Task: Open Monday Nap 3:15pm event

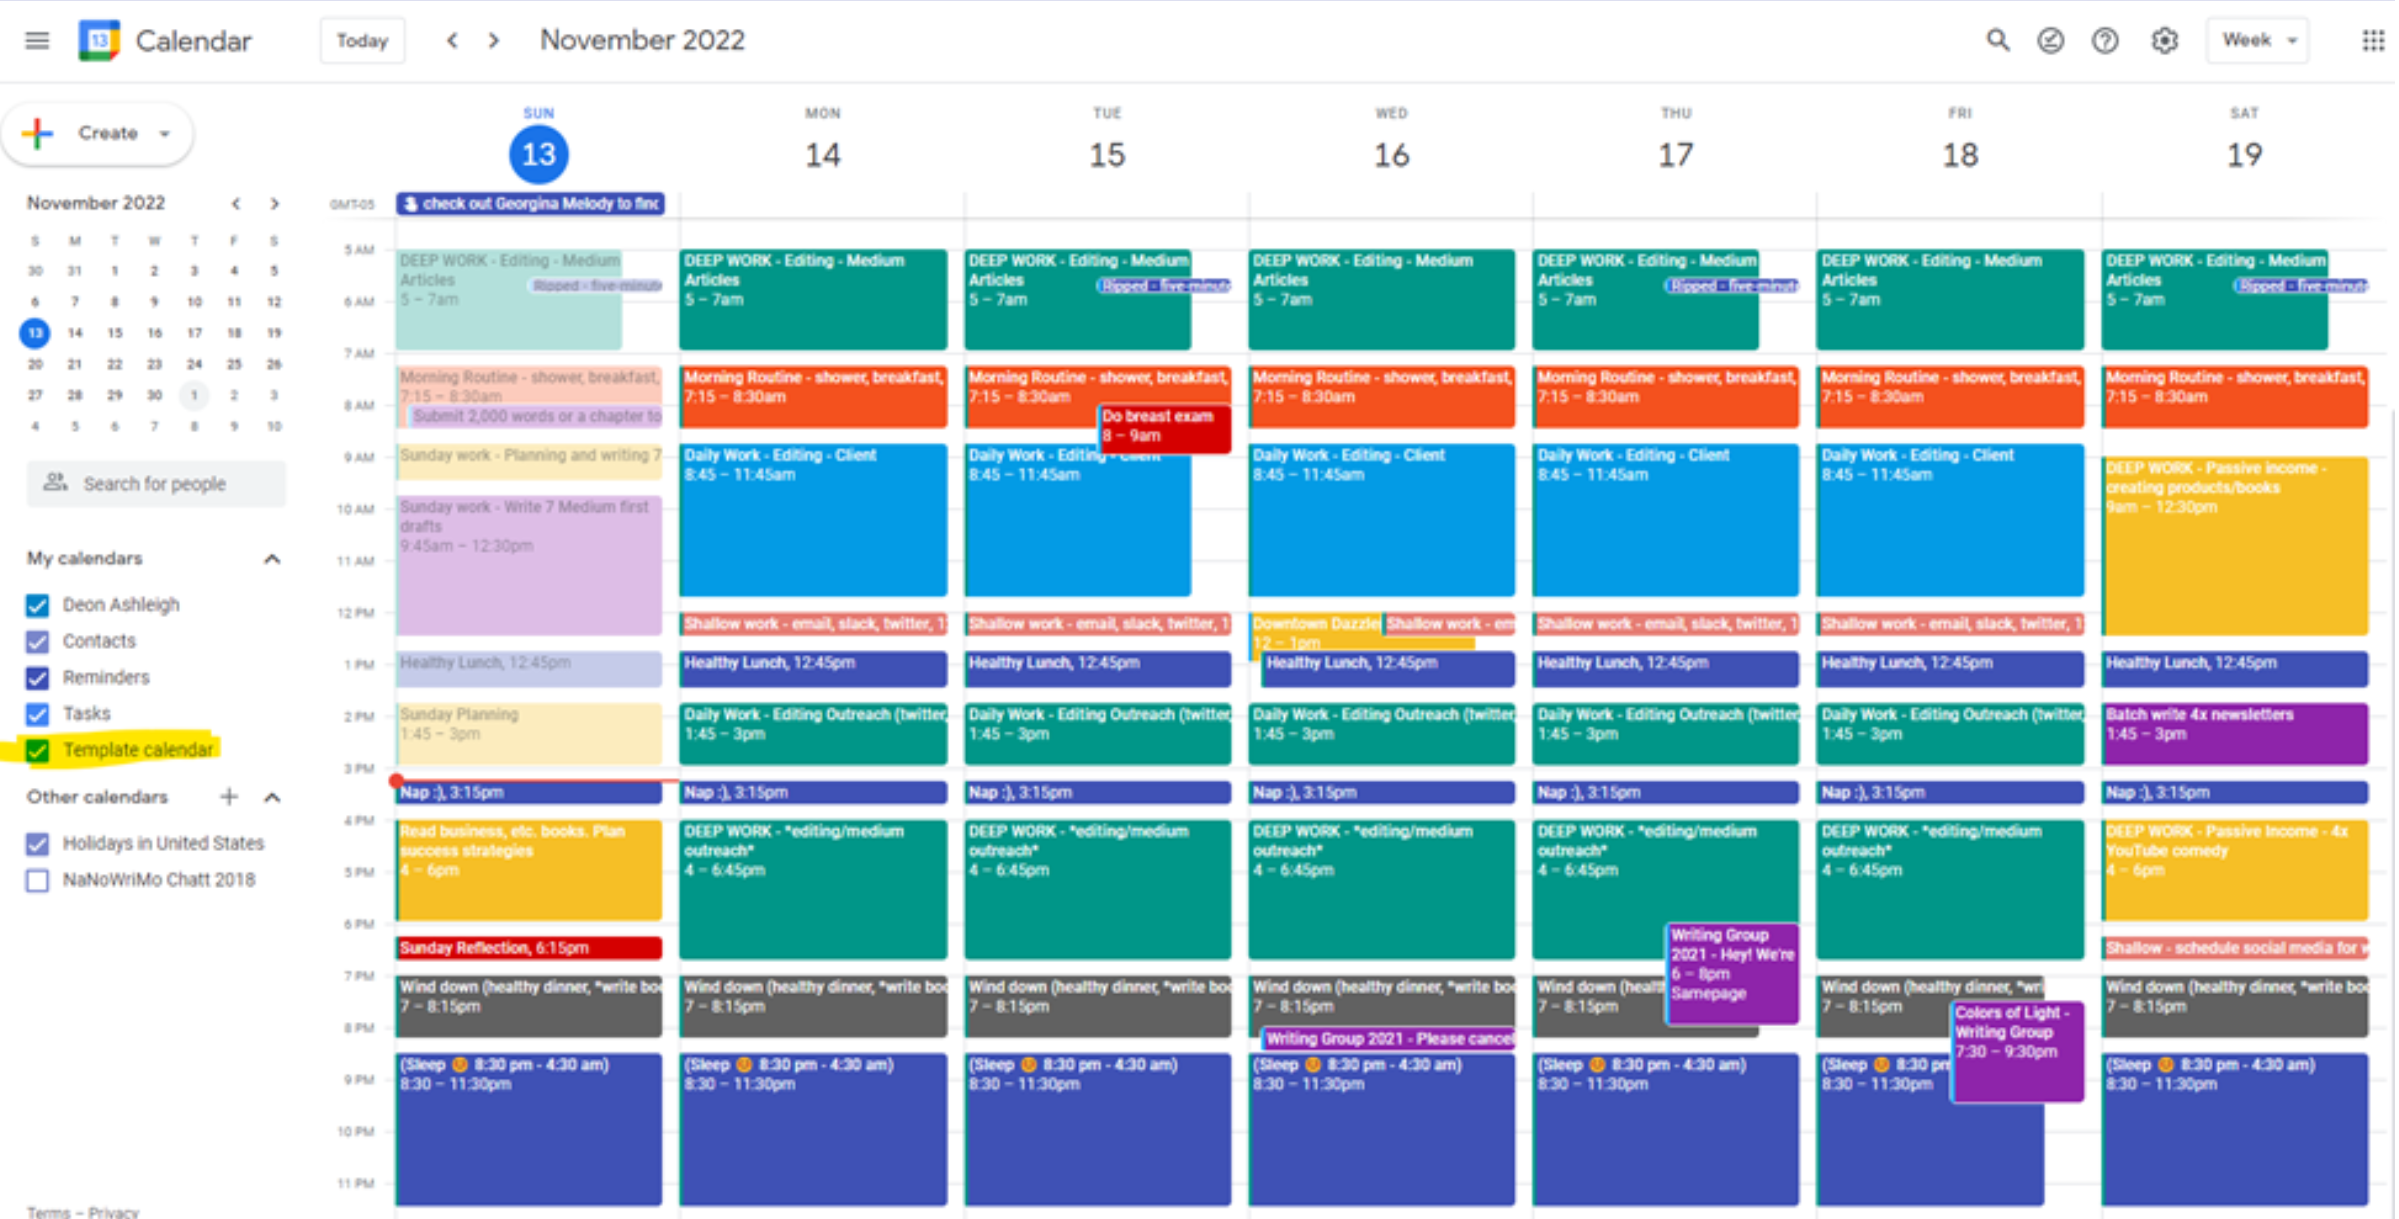Action: point(813,793)
